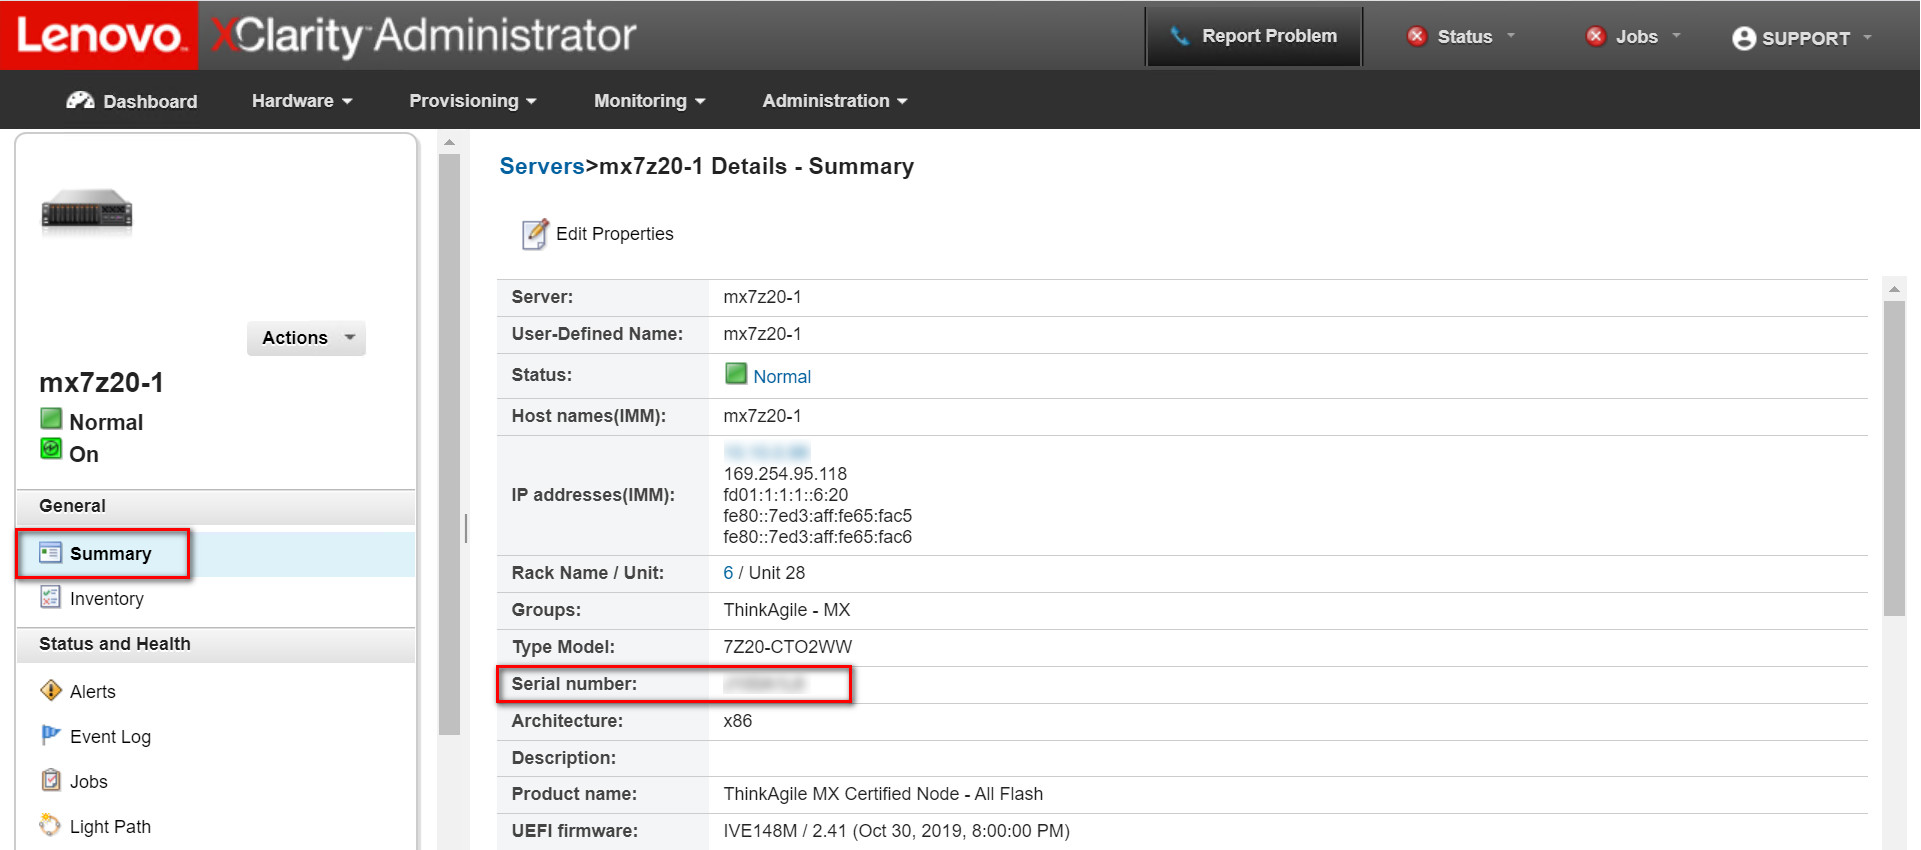Image resolution: width=1921 pixels, height=850 pixels.
Task: Select Summary in the sidebar
Action: point(110,554)
